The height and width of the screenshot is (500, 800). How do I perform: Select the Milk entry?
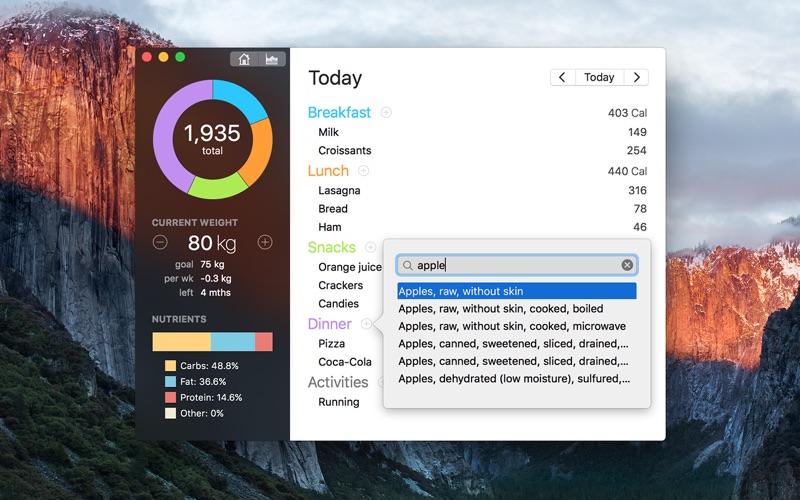pos(328,132)
